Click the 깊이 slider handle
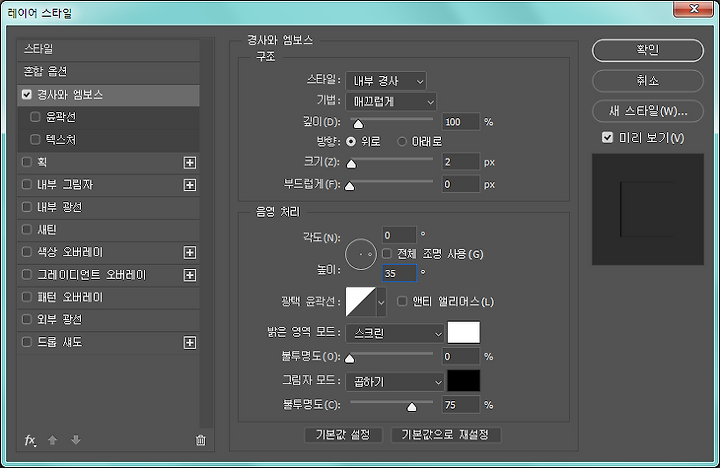 (x=358, y=124)
